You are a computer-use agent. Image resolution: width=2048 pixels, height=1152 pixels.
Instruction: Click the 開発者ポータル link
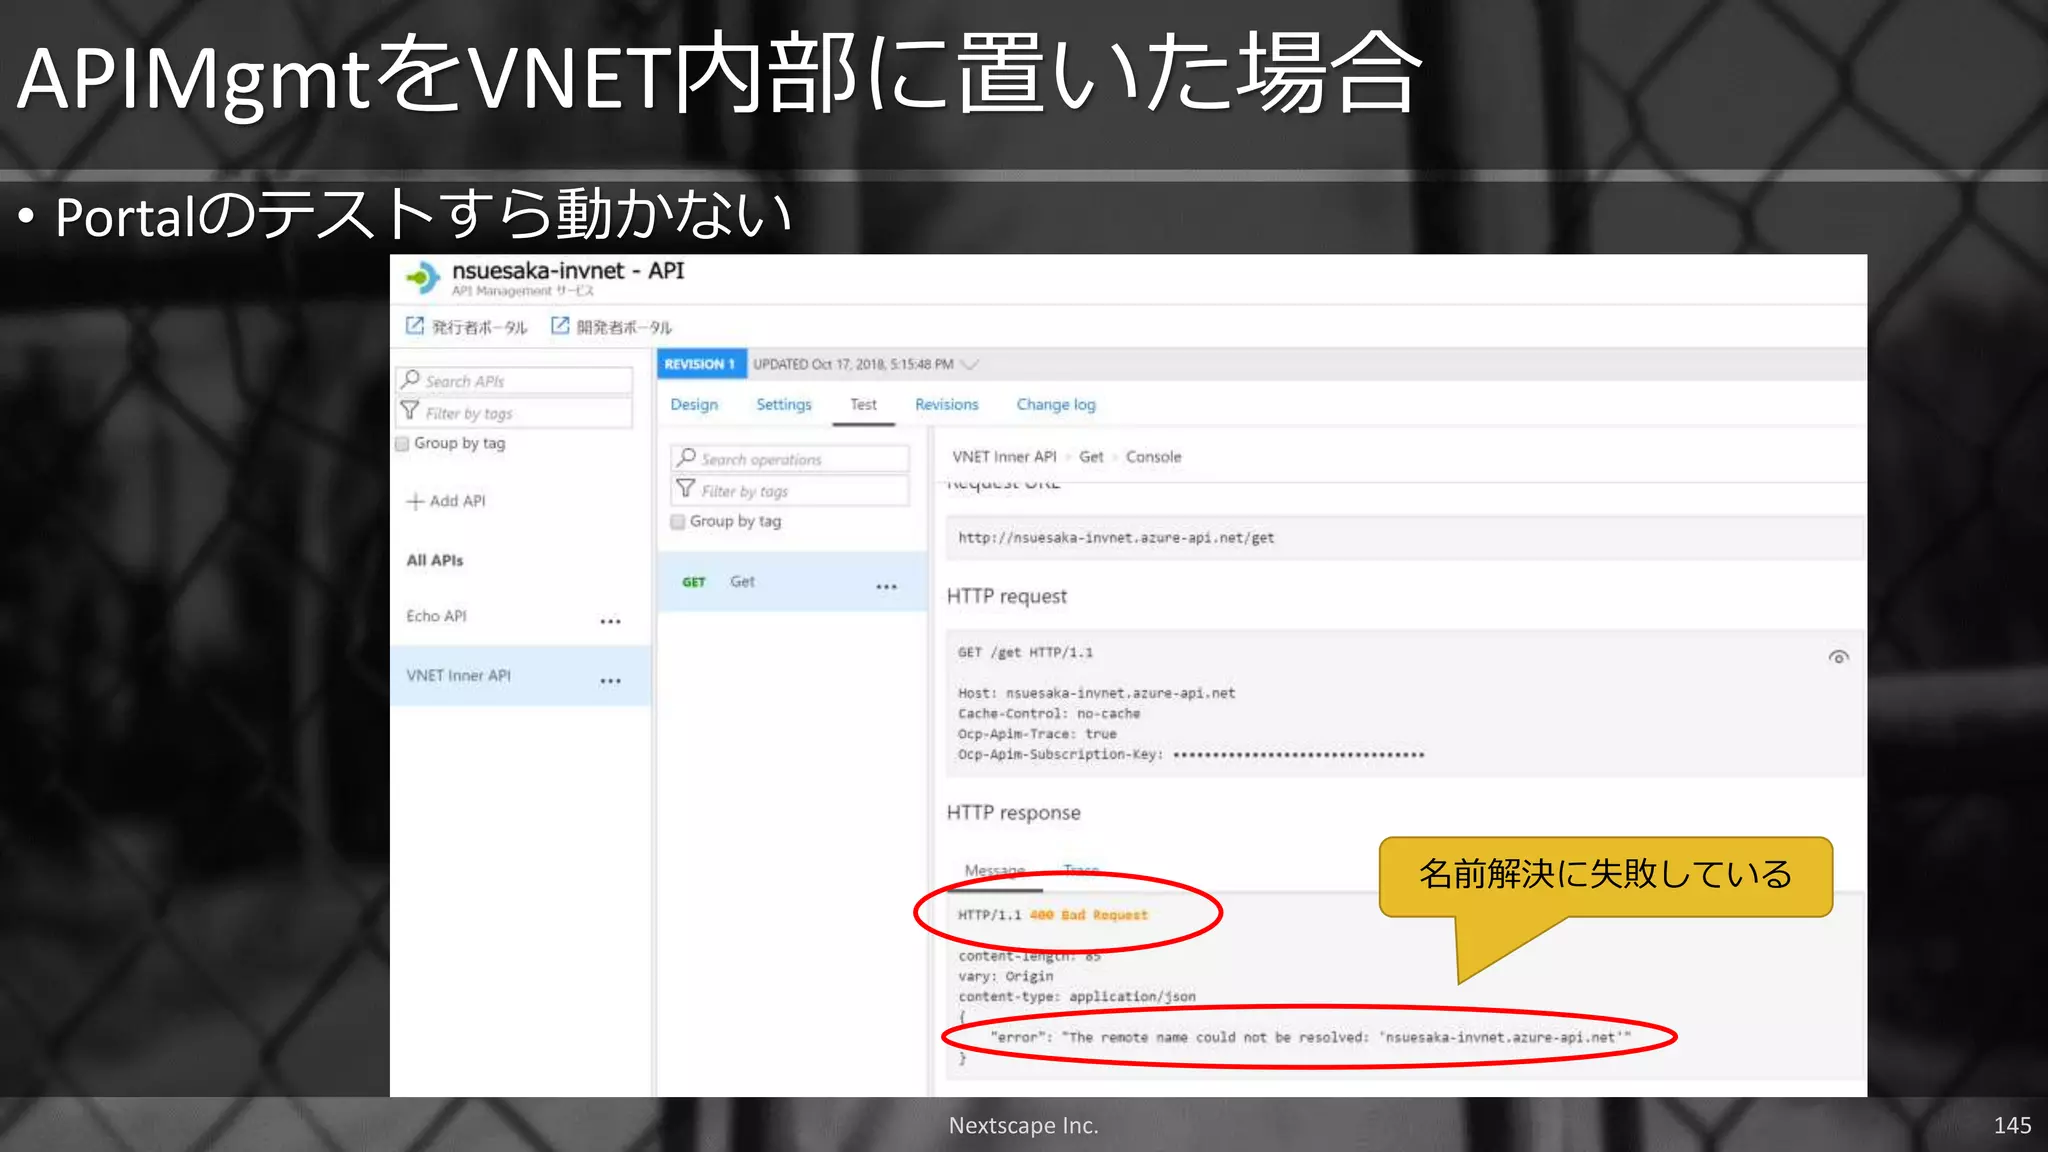pos(624,327)
